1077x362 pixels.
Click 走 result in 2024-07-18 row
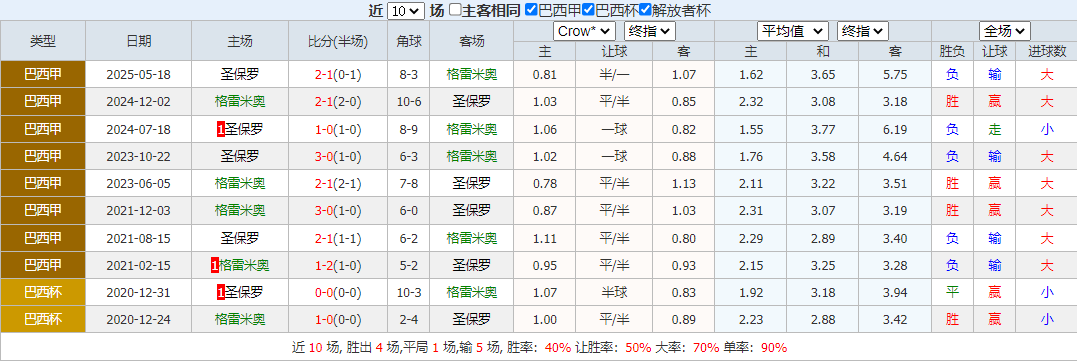pyautogui.click(x=995, y=129)
